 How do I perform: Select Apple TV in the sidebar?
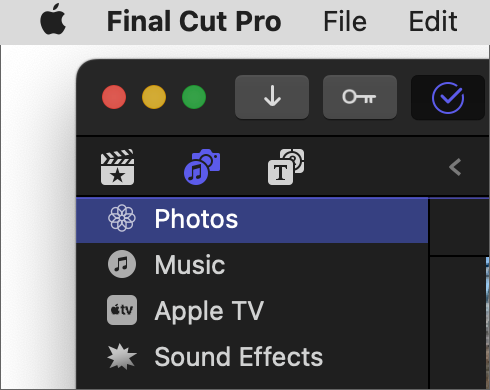point(252,311)
